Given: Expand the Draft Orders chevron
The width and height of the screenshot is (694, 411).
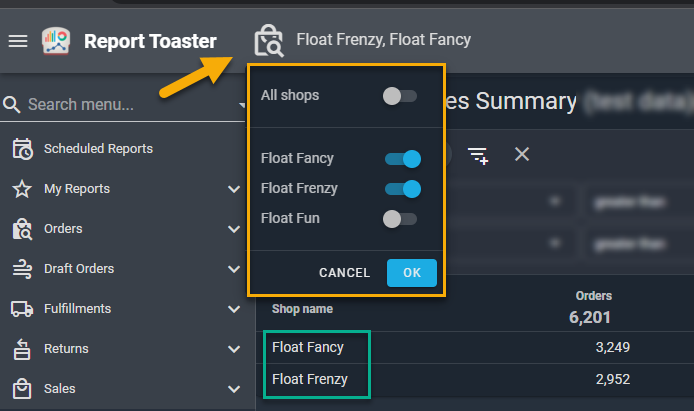Looking at the screenshot, I should click(234, 269).
